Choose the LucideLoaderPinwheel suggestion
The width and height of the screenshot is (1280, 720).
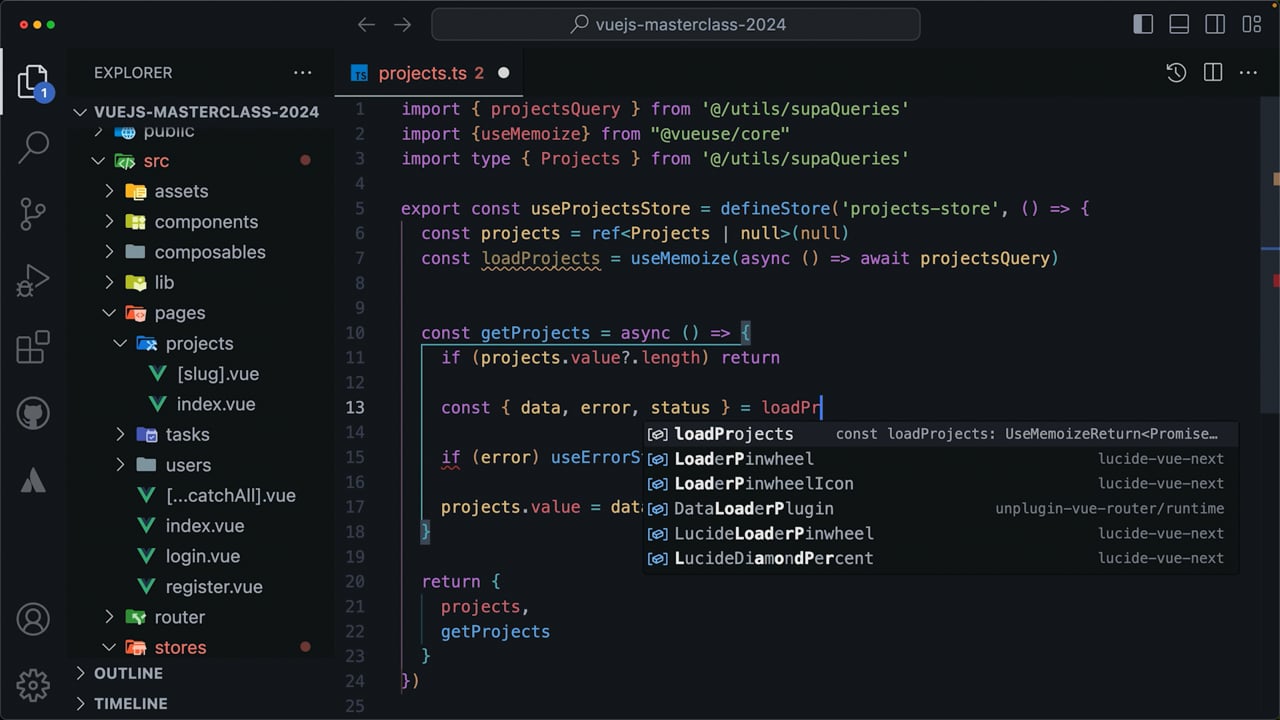point(940,534)
